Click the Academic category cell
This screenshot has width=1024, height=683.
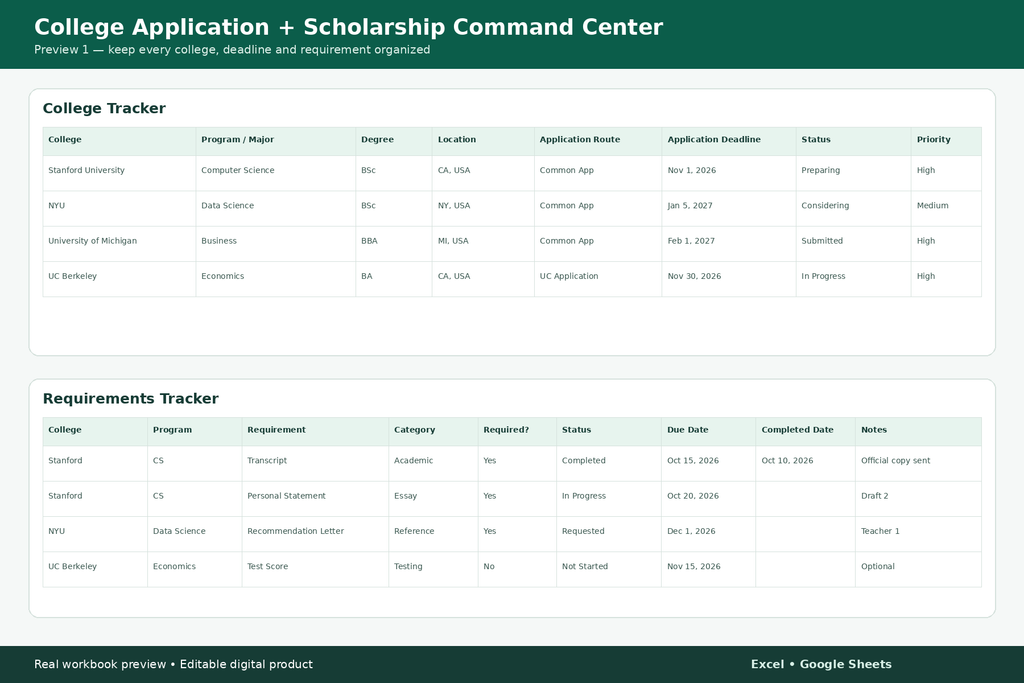pos(433,464)
